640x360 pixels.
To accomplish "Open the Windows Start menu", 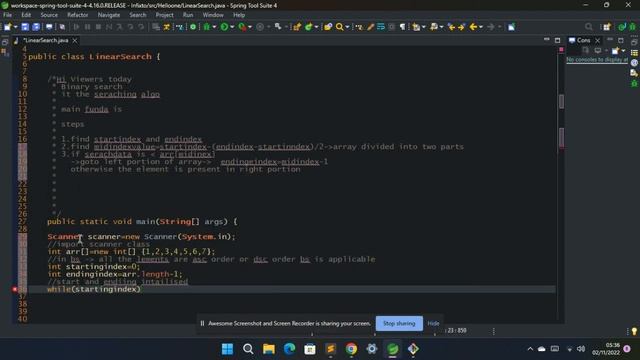I will 227,349.
